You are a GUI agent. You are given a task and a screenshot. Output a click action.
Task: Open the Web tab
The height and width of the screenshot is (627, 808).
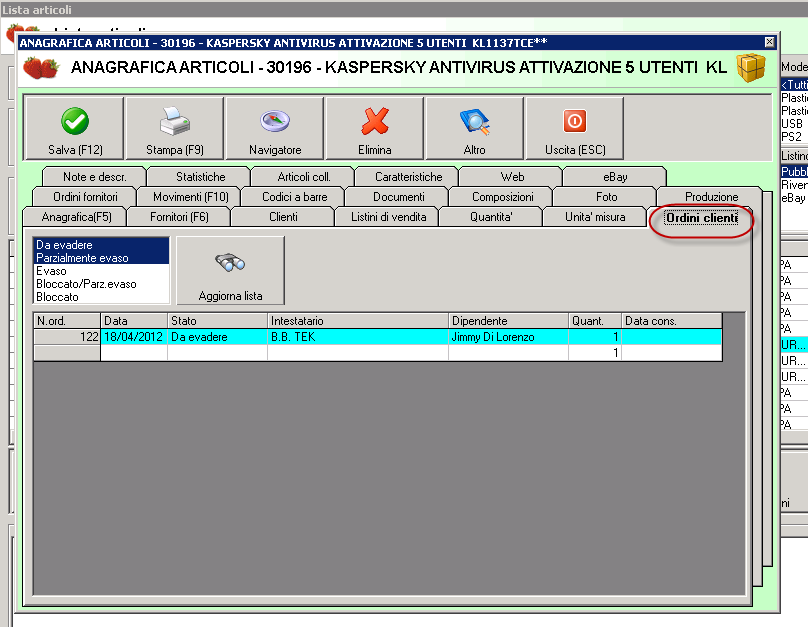[x=512, y=177]
